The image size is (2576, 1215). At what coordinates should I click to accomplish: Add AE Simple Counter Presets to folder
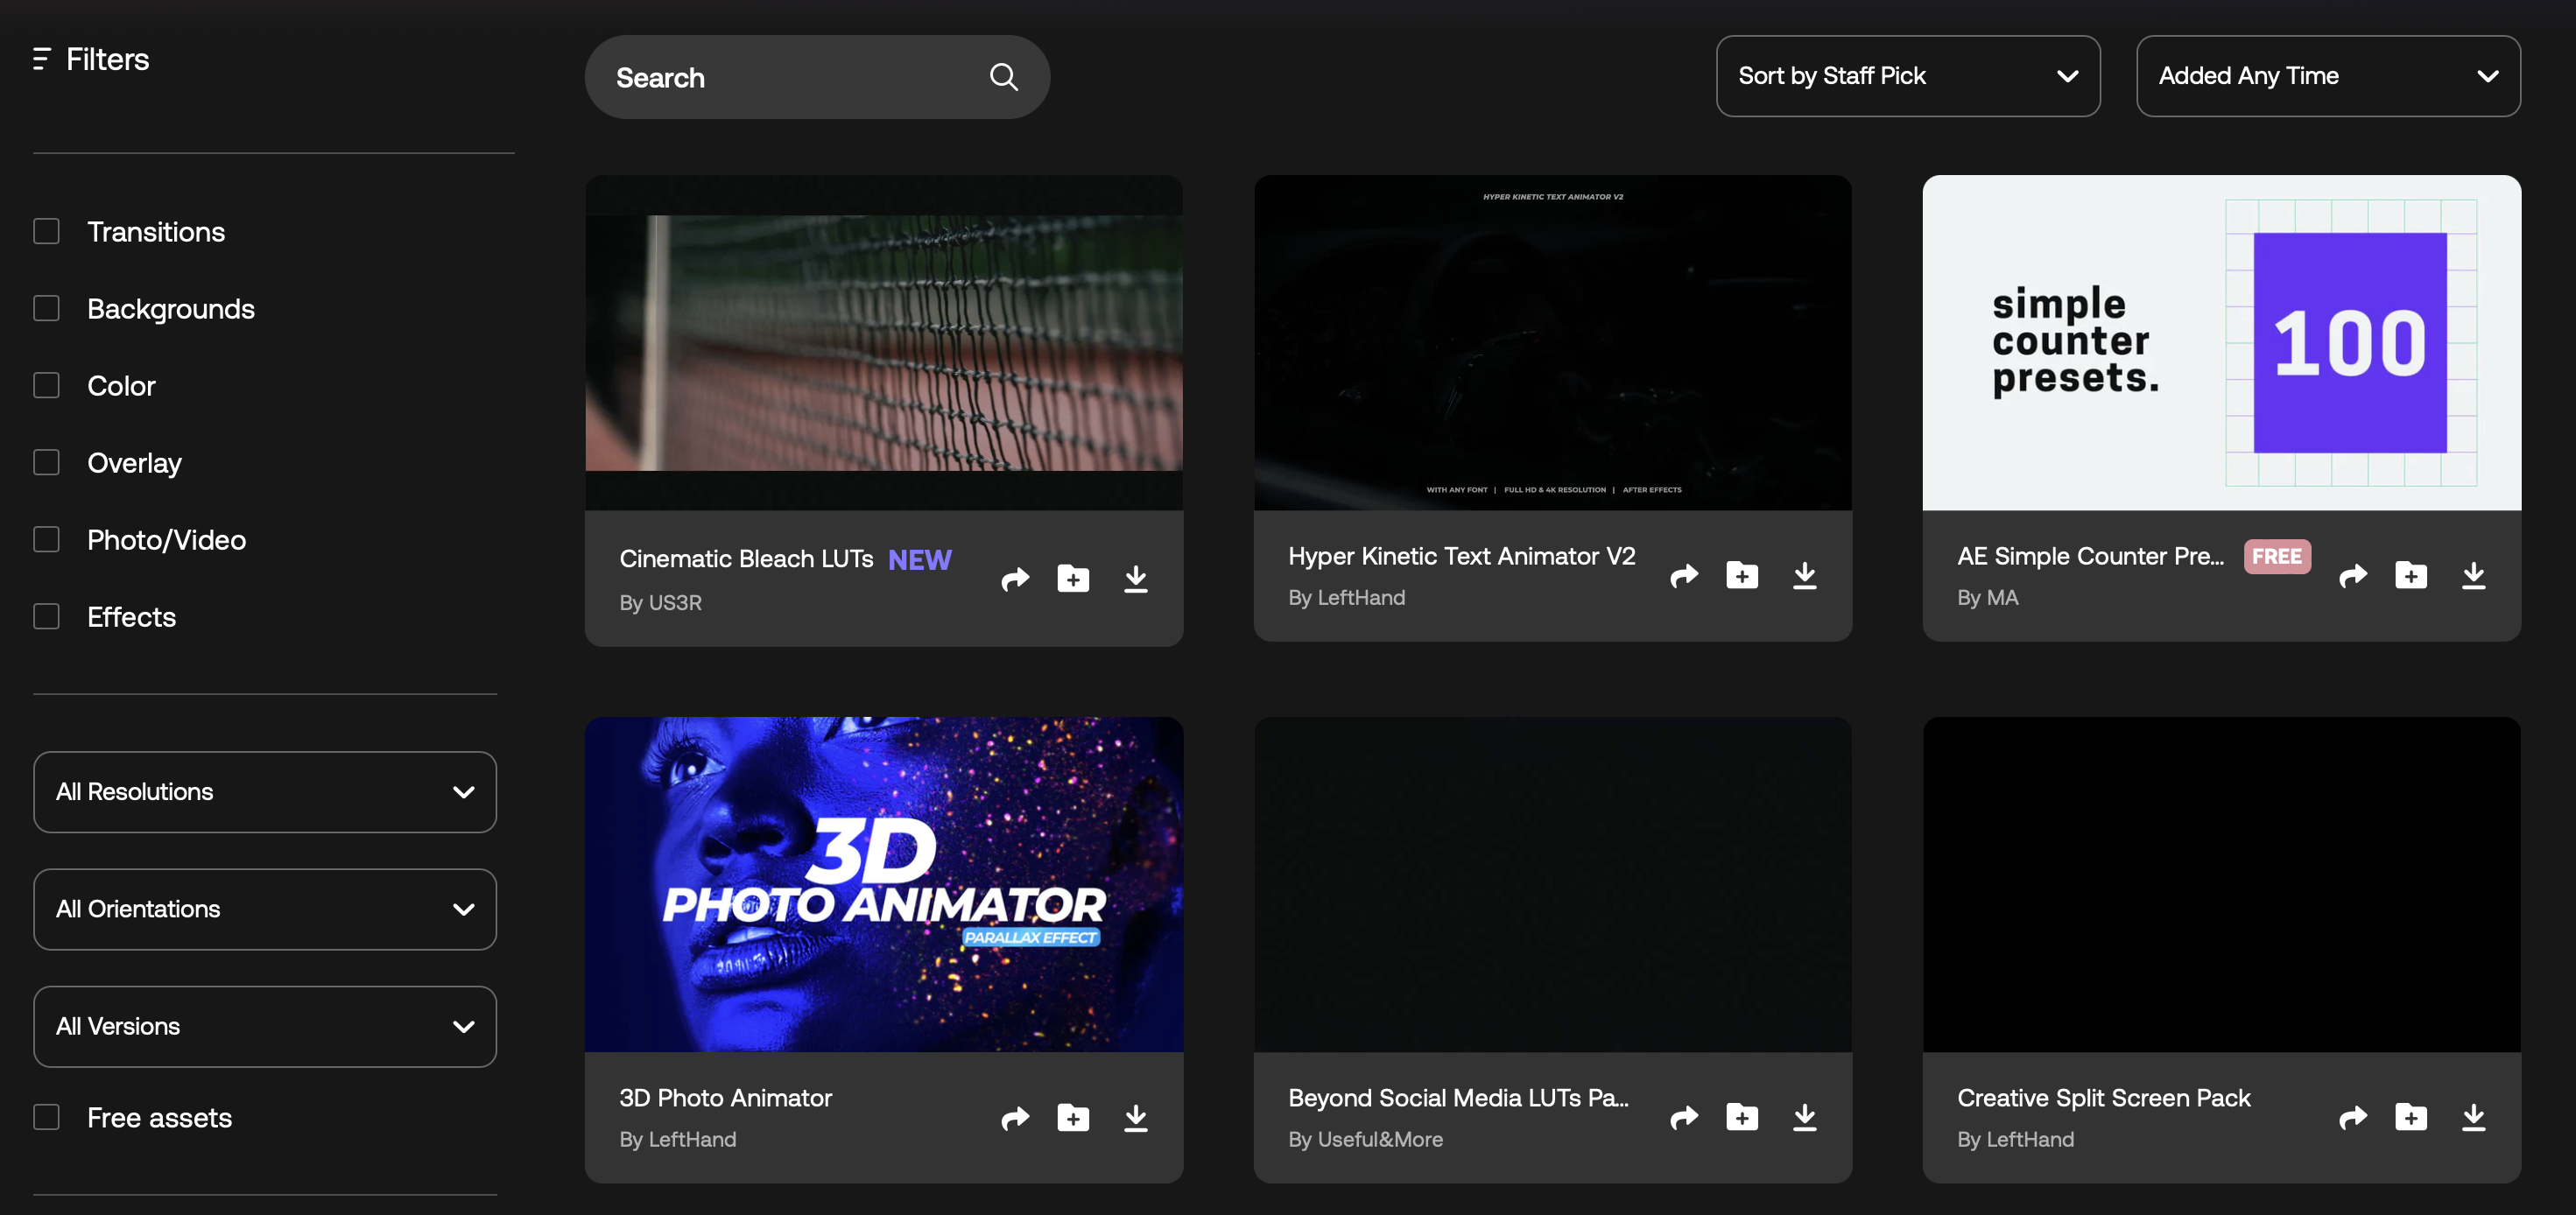(2410, 576)
